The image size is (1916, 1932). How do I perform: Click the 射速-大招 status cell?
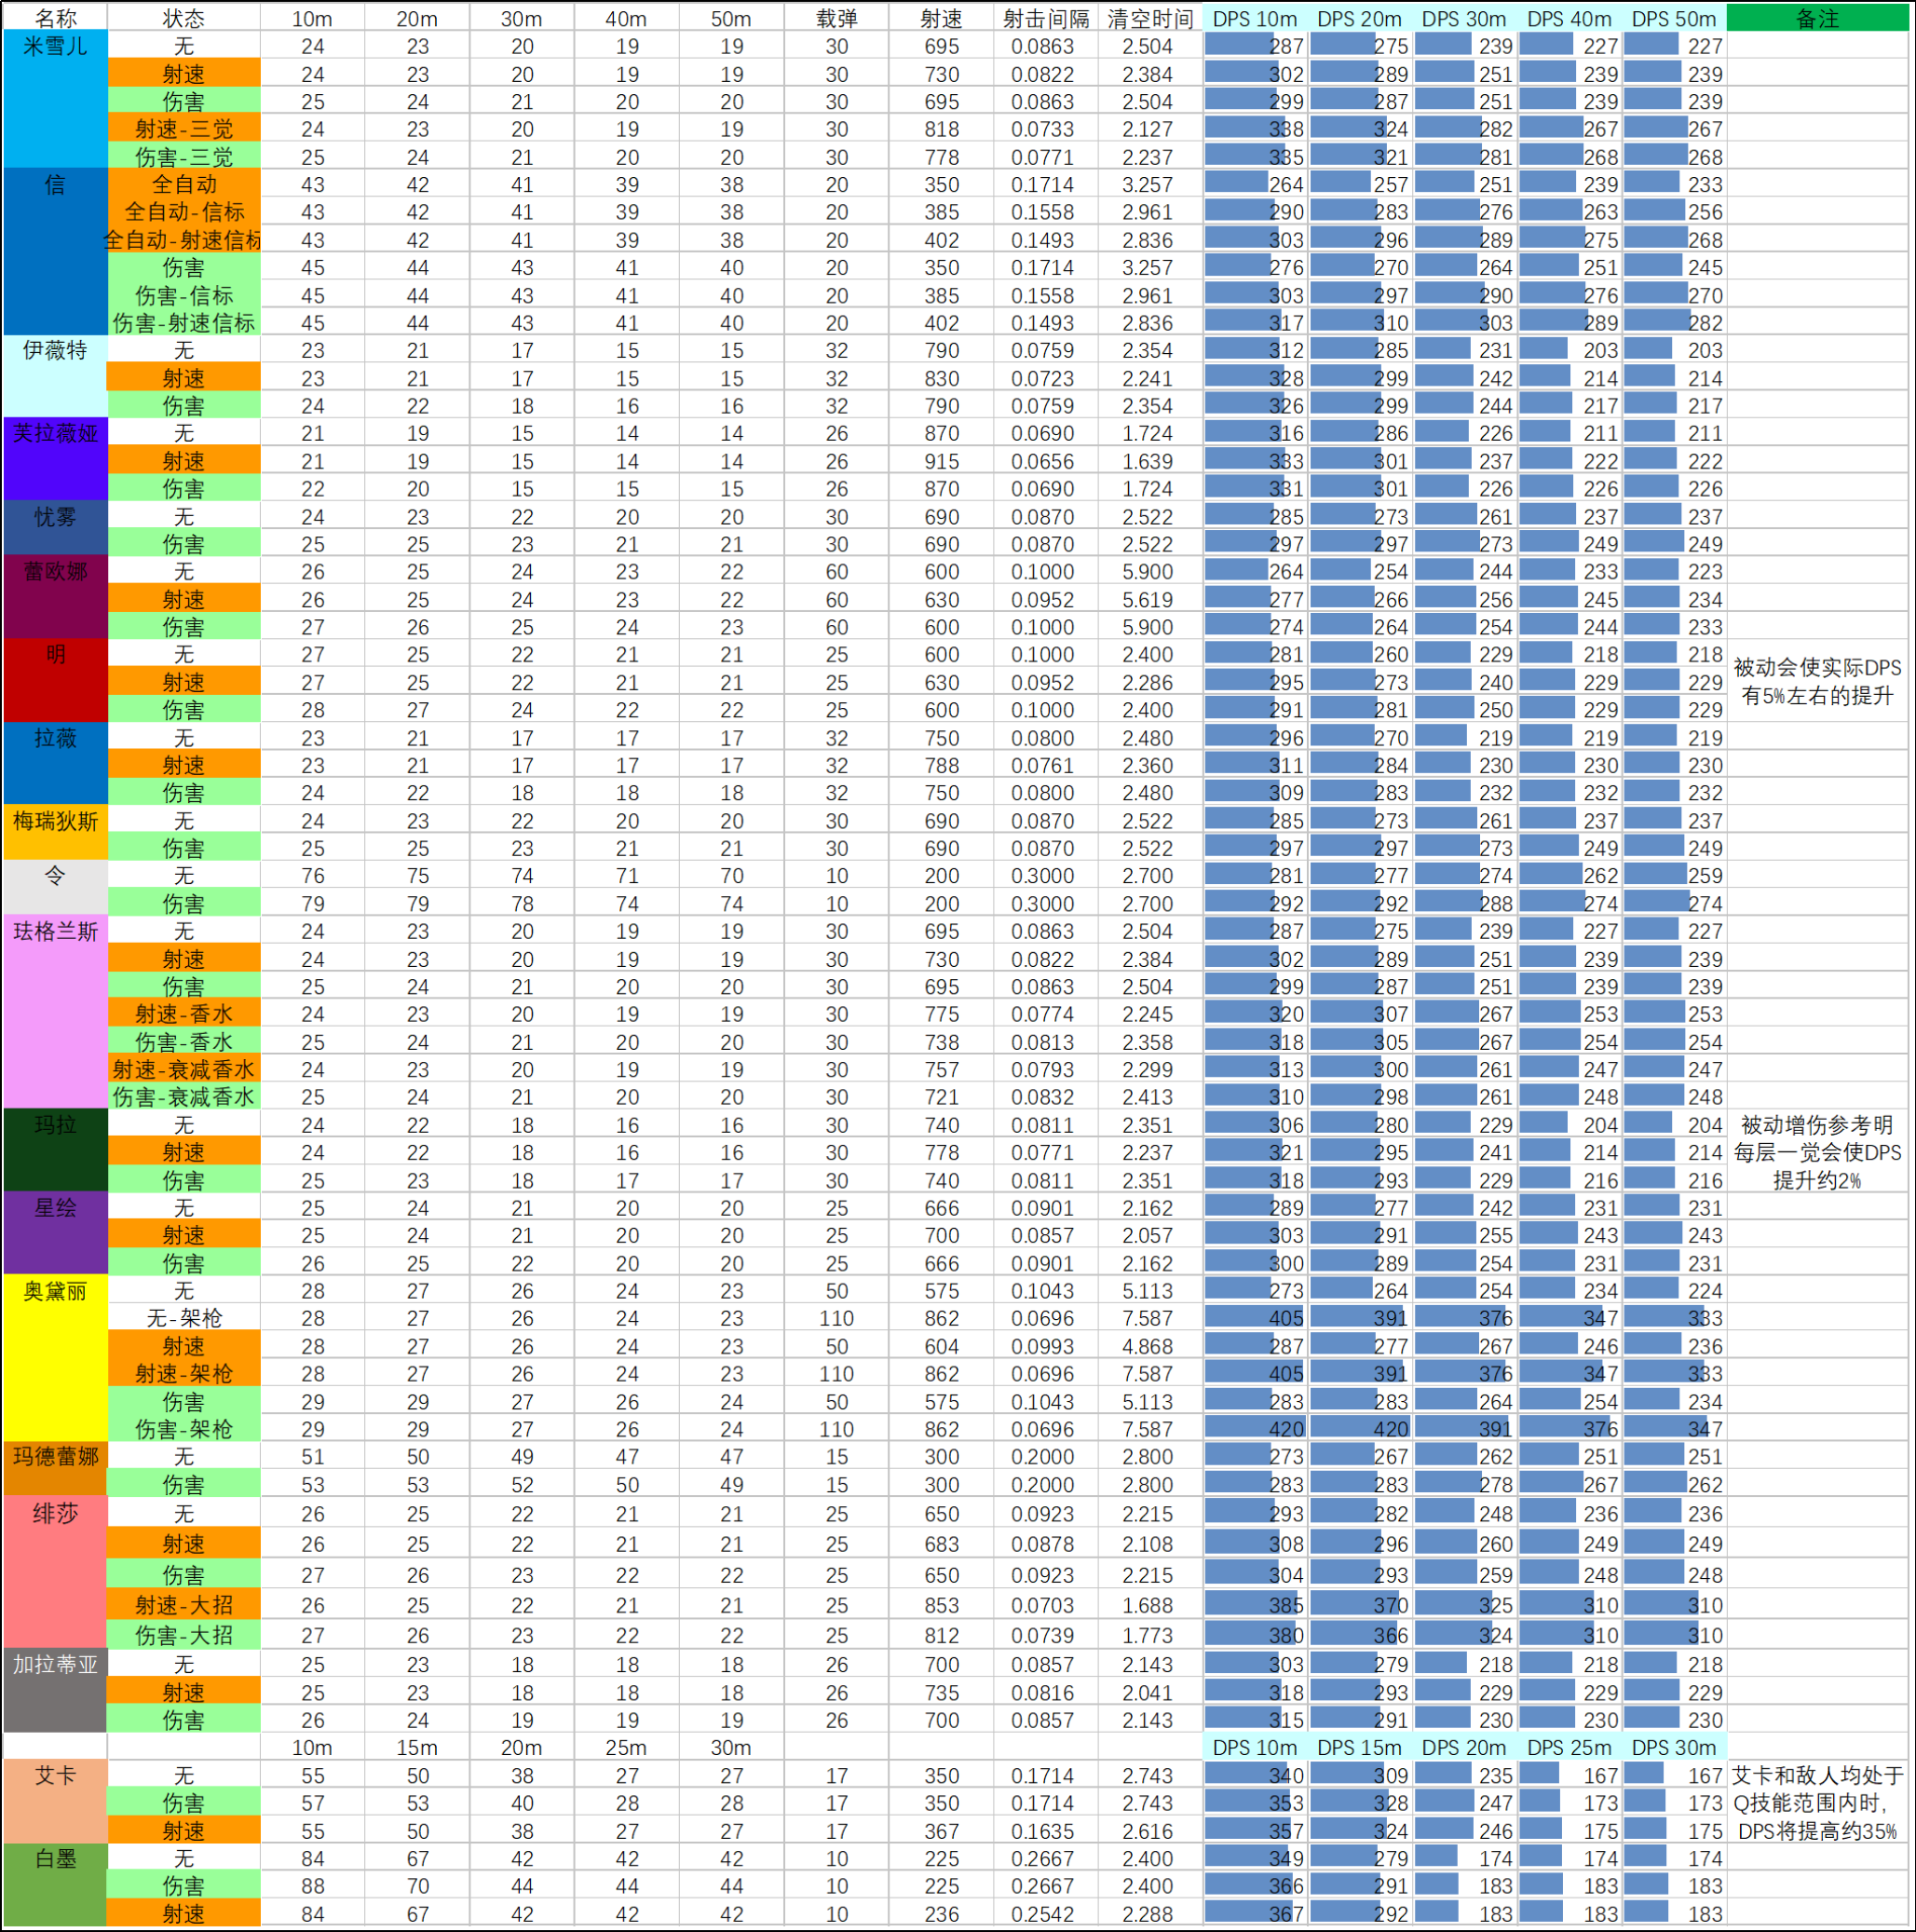(x=184, y=1604)
